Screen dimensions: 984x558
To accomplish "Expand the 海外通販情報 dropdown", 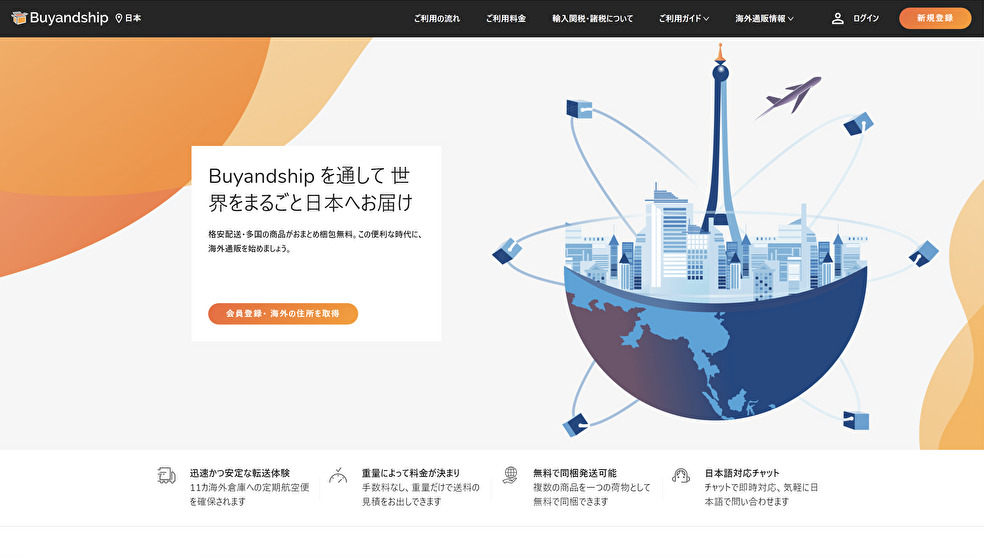I will pyautogui.click(x=764, y=18).
